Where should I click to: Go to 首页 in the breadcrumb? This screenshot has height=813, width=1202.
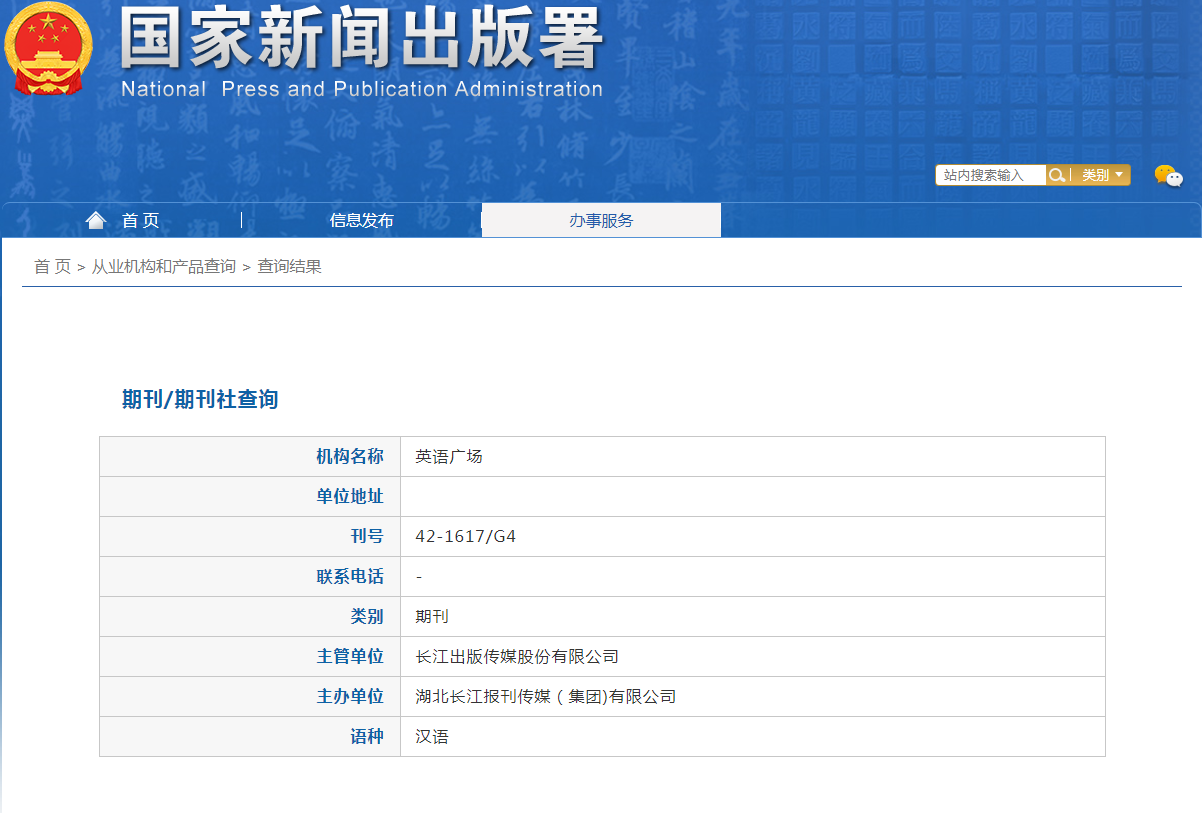click(52, 267)
